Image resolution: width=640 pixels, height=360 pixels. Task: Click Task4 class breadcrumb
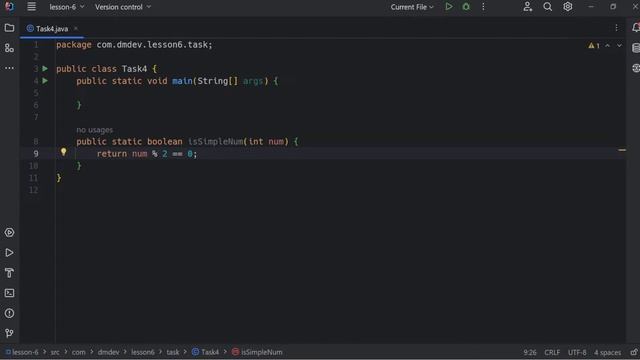(x=205, y=352)
